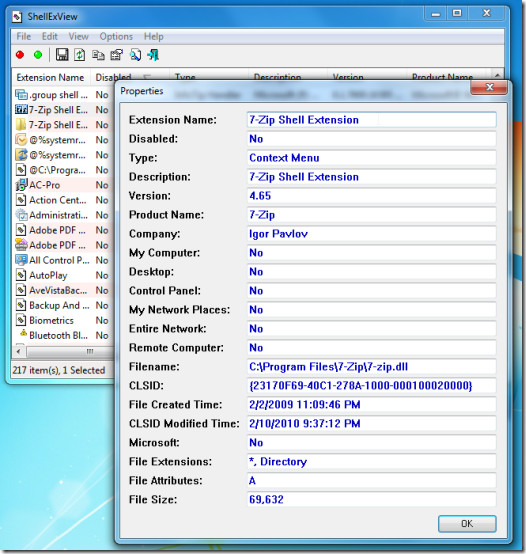
Task: Click the vertical scrollbar up arrow
Action: click(497, 75)
